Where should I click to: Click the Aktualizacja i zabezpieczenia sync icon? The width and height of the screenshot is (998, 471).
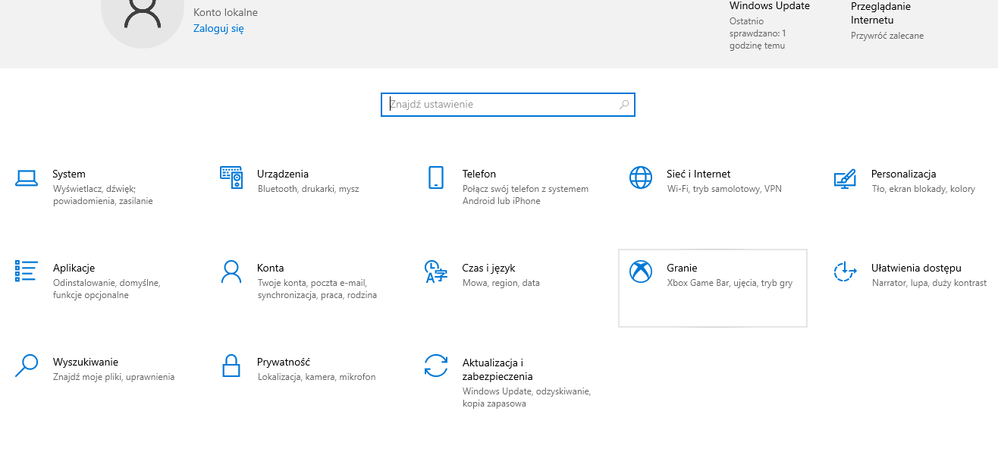(436, 365)
